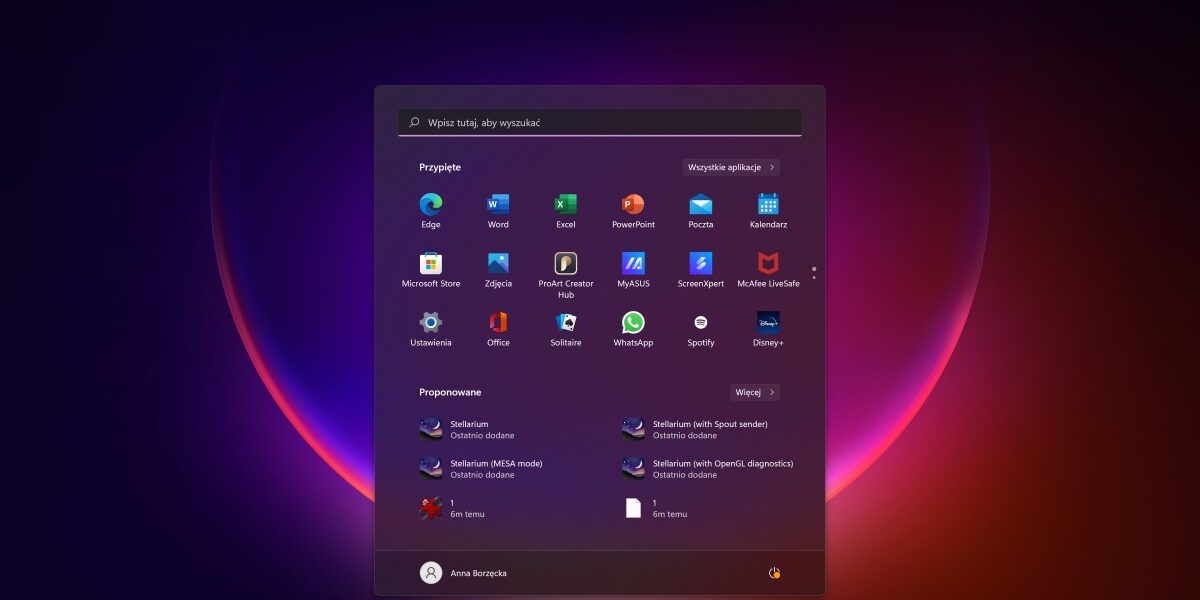
Task: Launch PowerPoint
Action: [x=634, y=210]
